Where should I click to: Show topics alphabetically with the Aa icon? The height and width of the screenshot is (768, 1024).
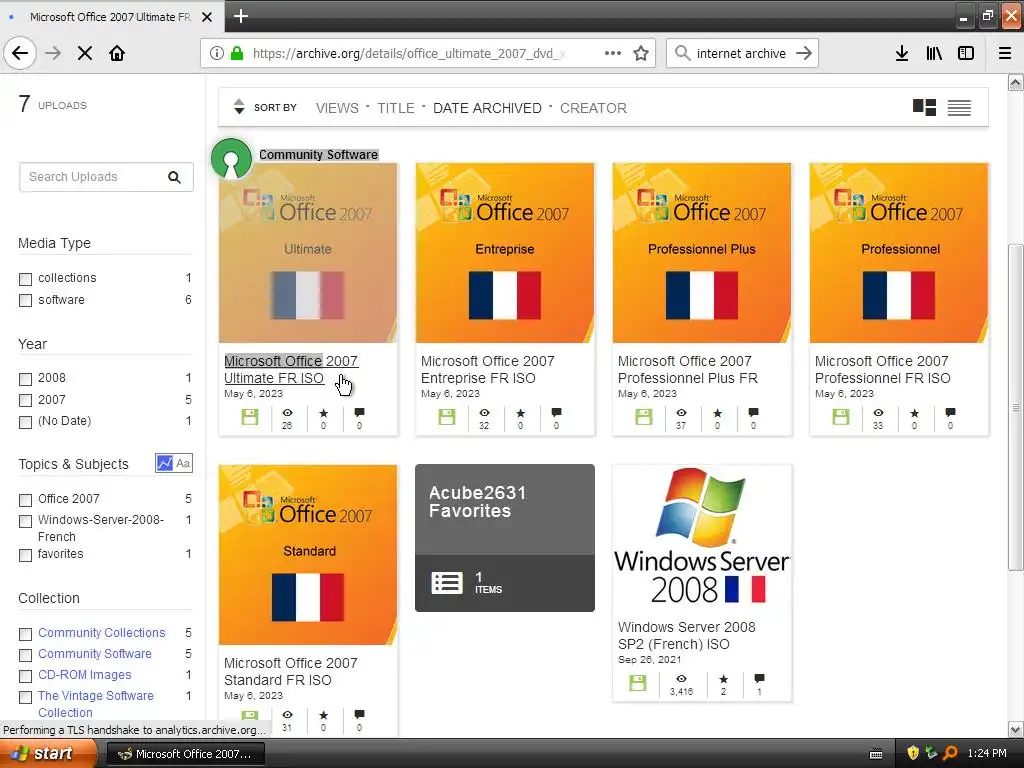[x=183, y=463]
